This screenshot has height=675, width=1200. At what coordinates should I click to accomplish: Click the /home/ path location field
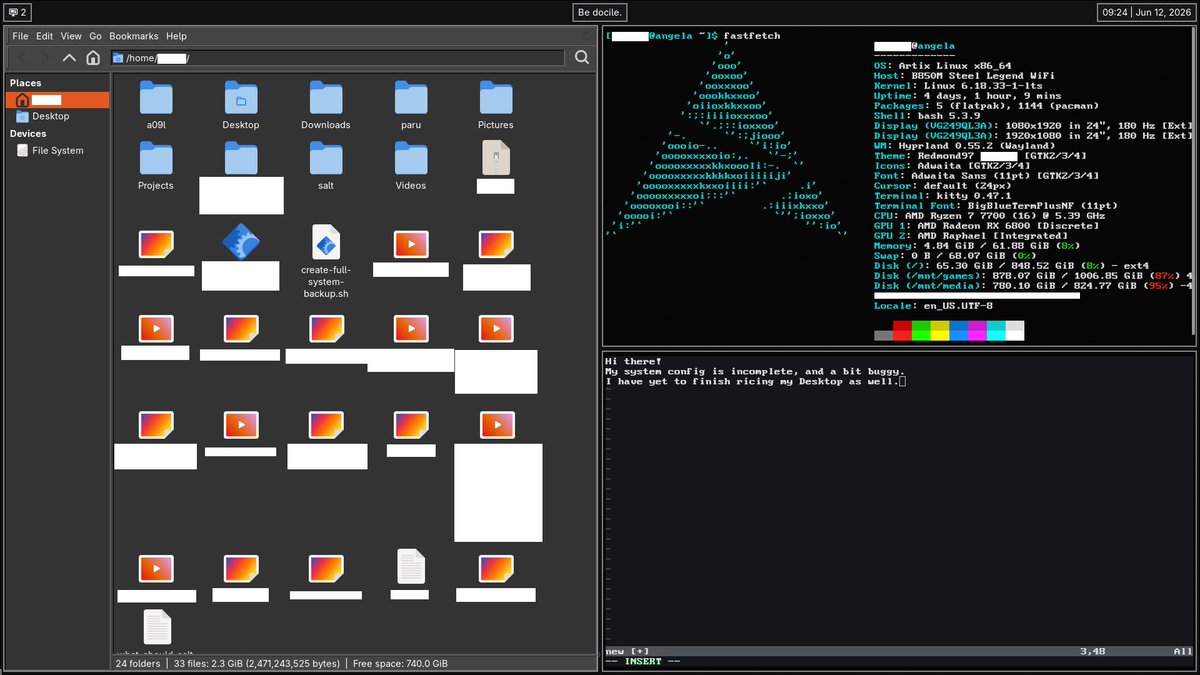(x=337, y=58)
